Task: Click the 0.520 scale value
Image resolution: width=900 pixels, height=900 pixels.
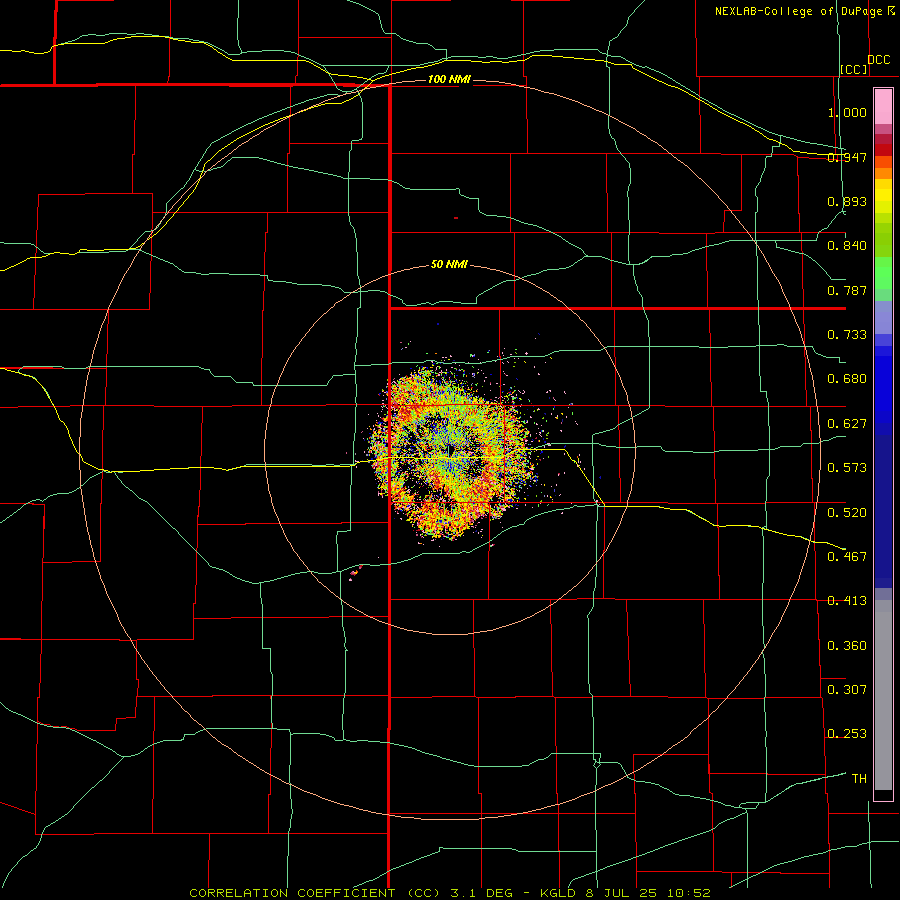Action: point(847,513)
